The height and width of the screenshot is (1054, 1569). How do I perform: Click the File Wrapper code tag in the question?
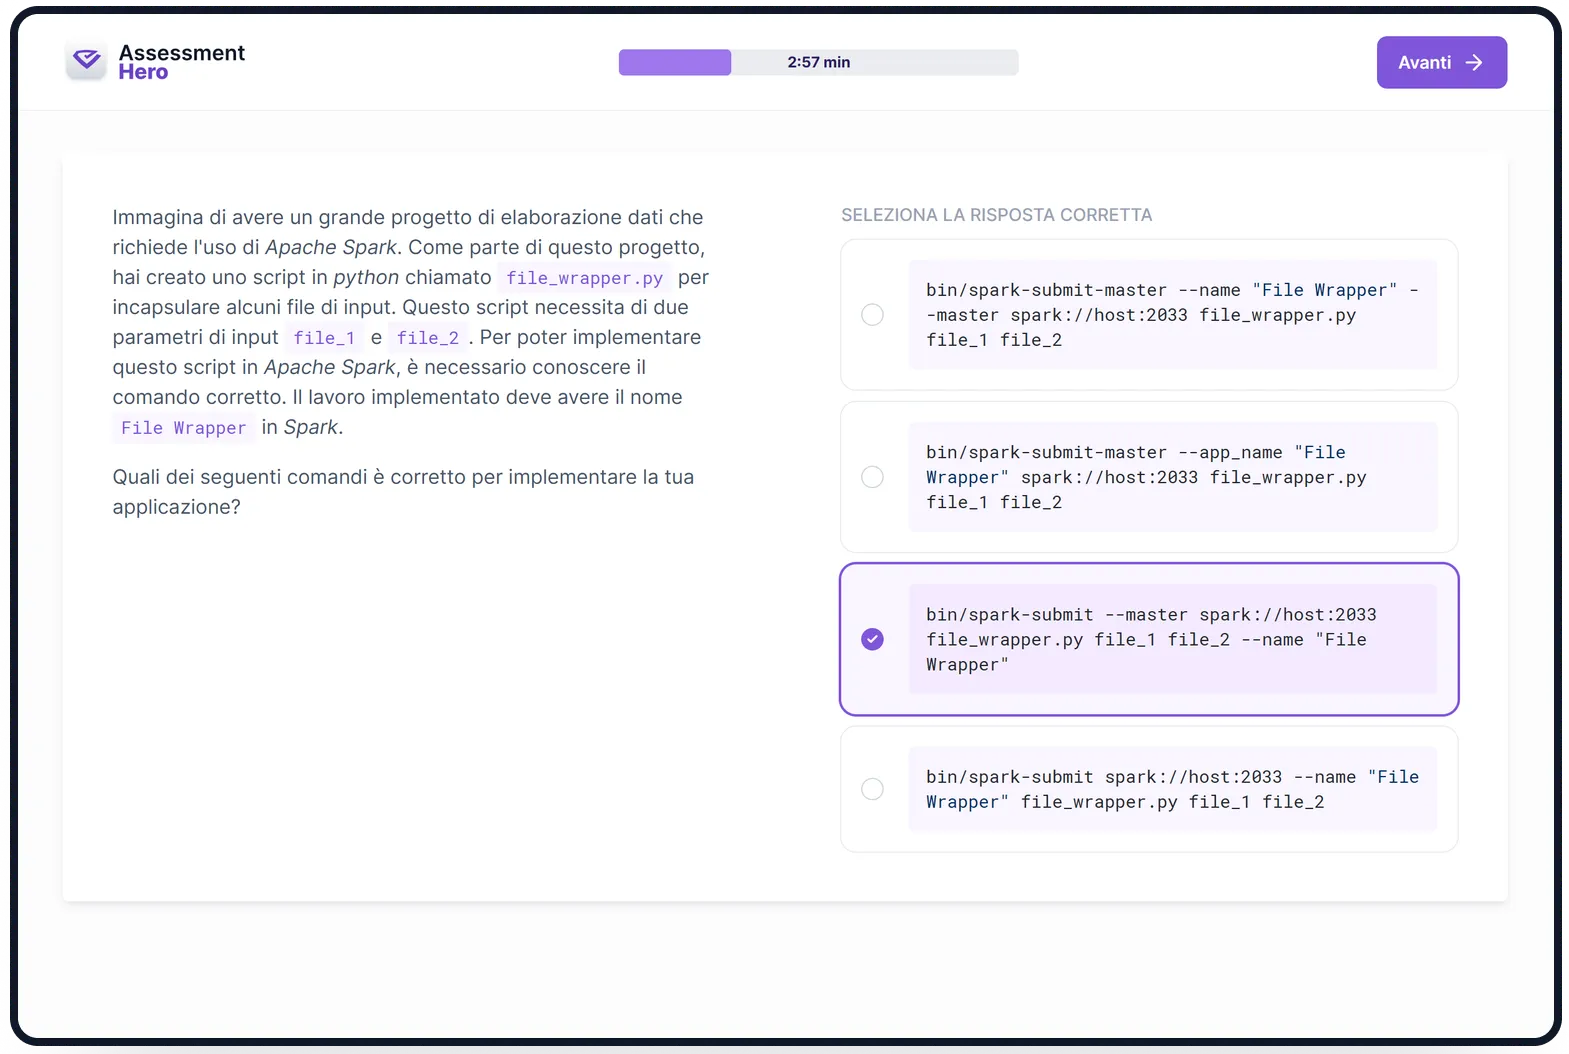pos(183,428)
